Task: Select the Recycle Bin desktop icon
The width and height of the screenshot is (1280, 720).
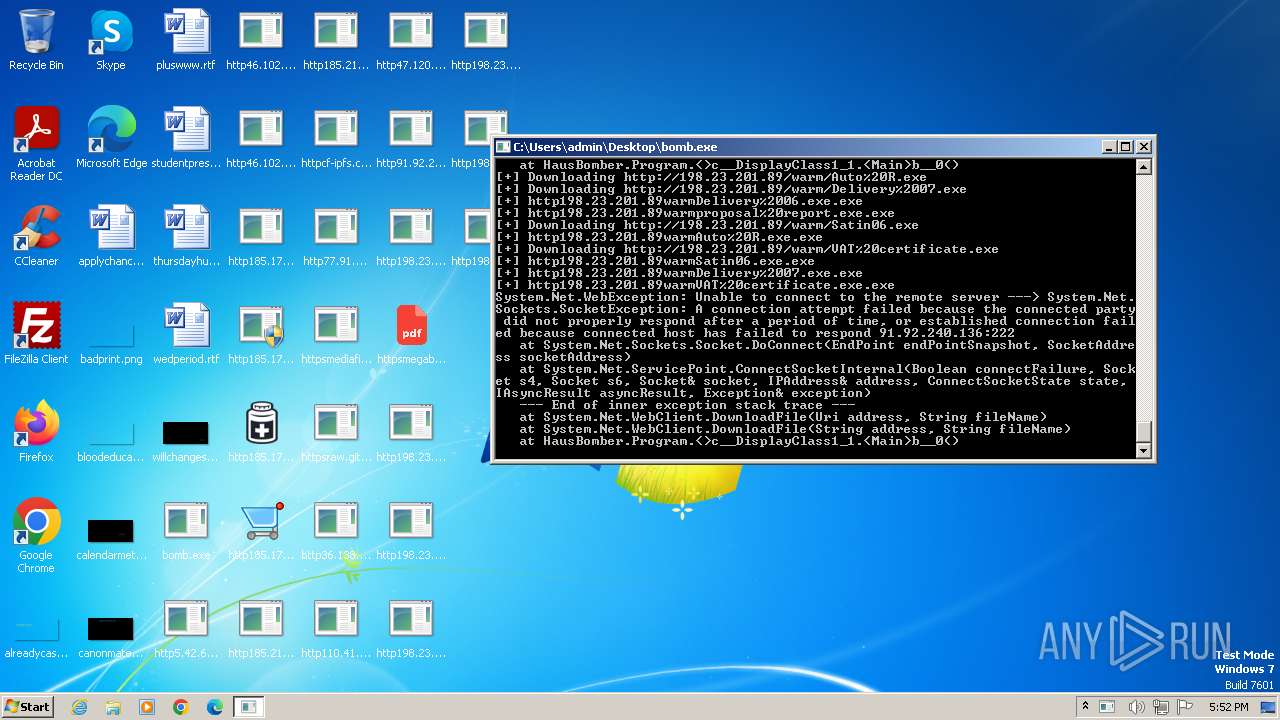Action: tap(36, 40)
